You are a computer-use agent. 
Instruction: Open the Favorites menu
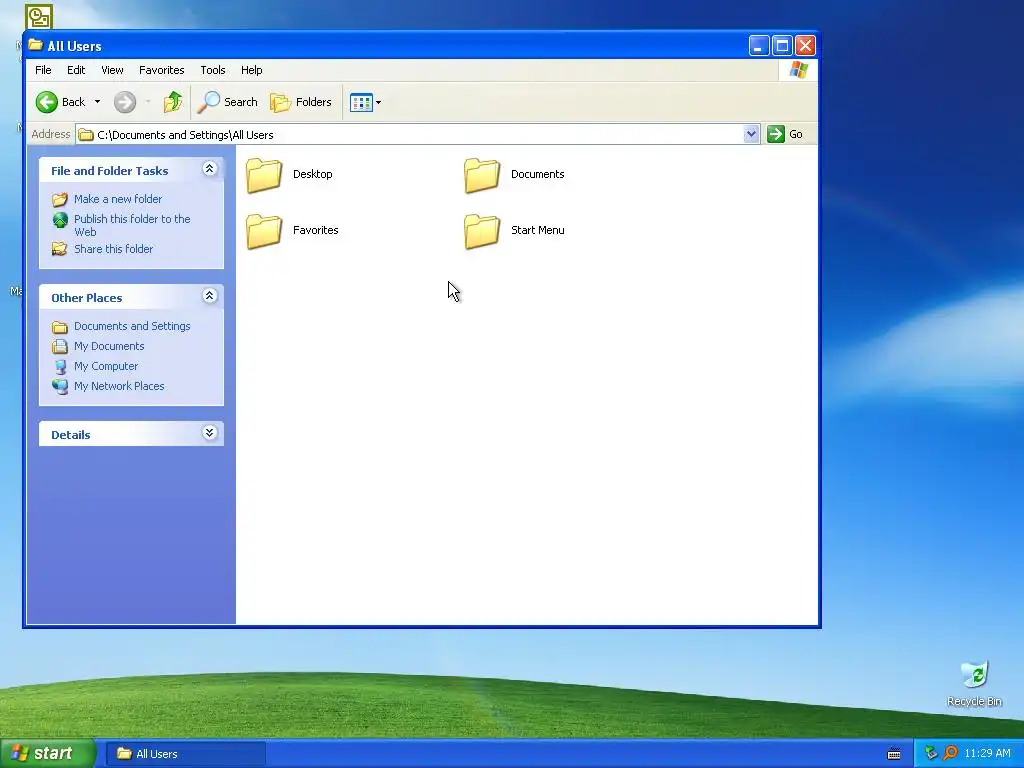coord(161,70)
